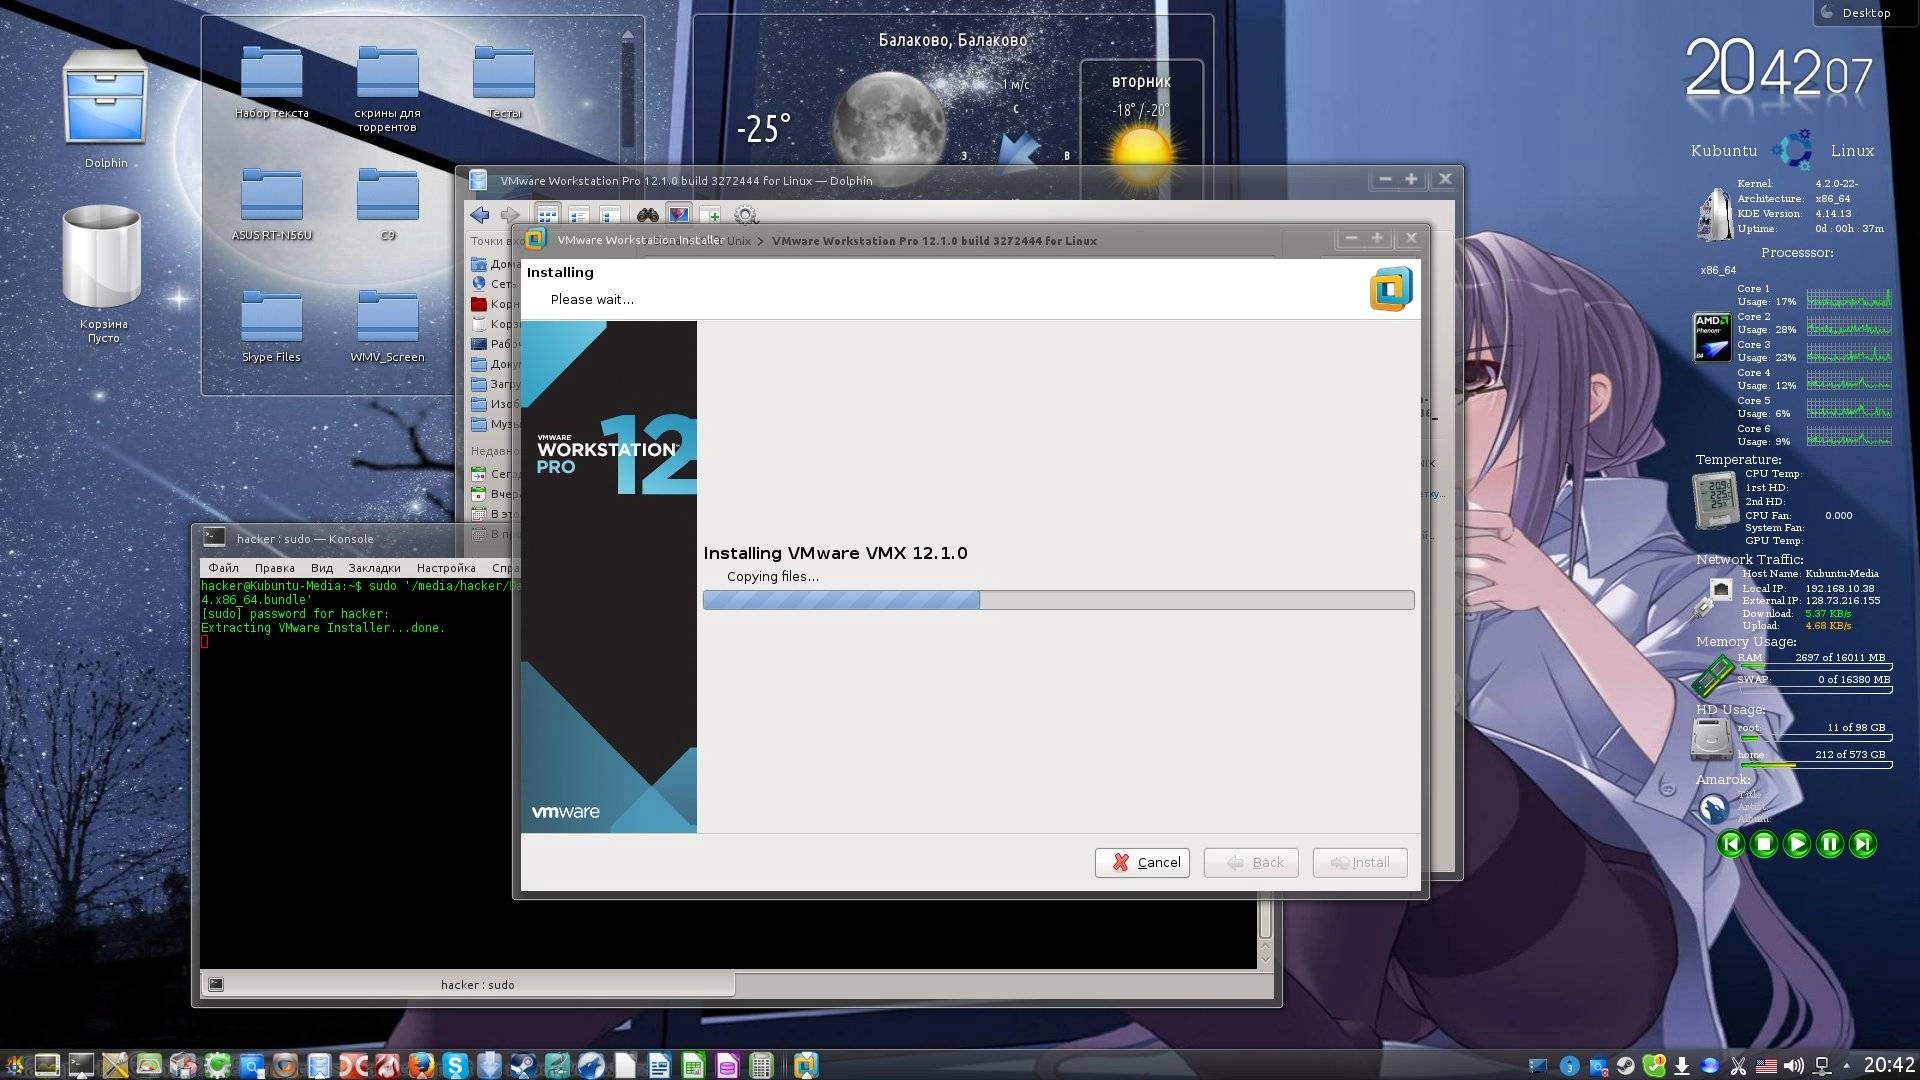Click the installation progress bar

[1058, 600]
